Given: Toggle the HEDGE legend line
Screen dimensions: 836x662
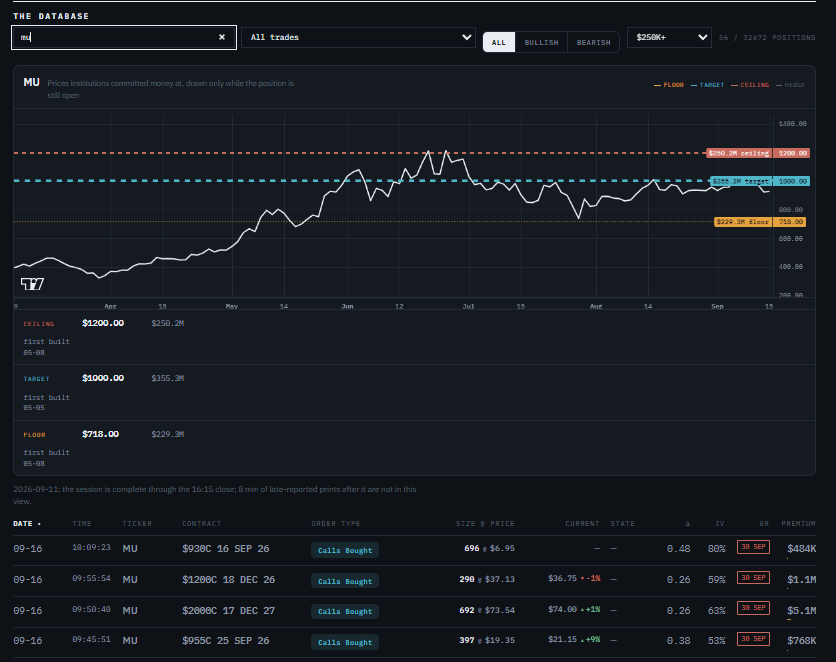Looking at the screenshot, I should tap(791, 85).
